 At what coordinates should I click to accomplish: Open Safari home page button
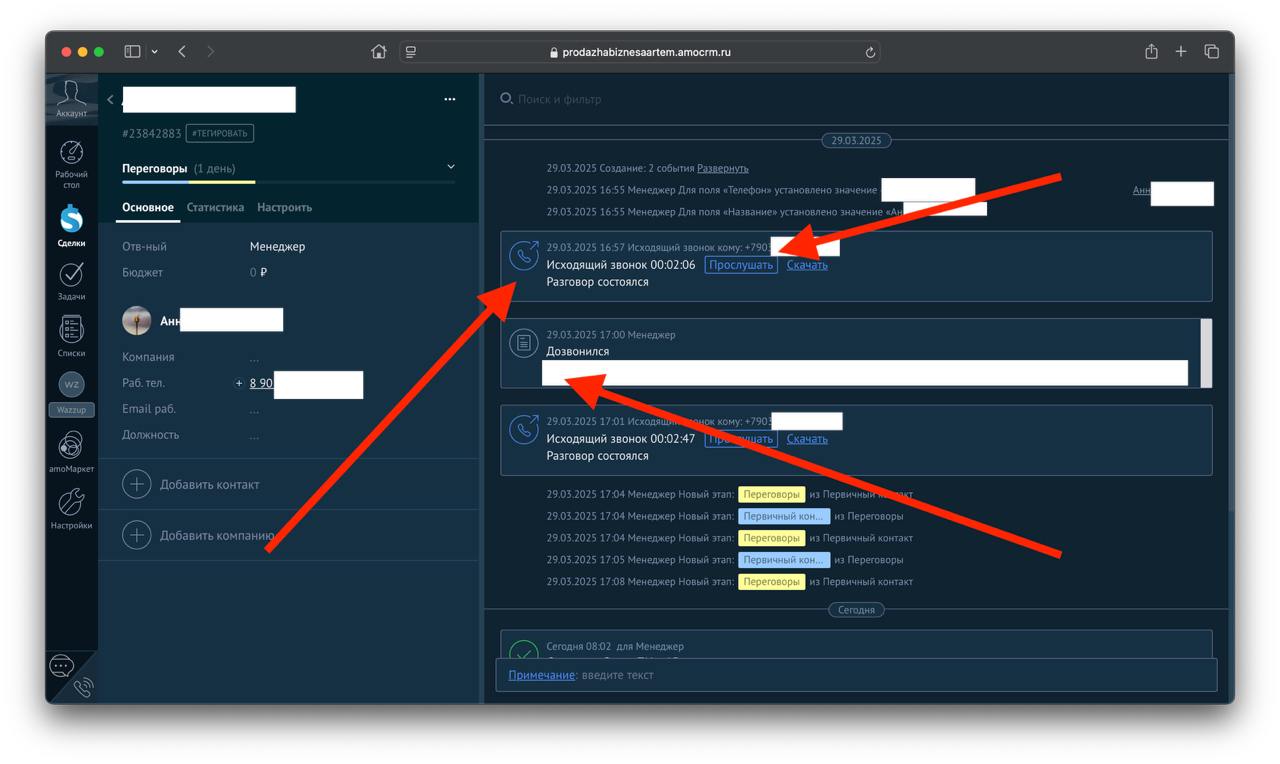click(379, 52)
